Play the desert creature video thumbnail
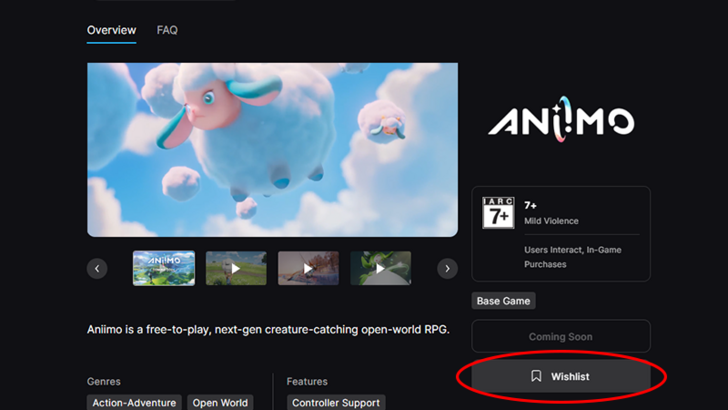The height and width of the screenshot is (410, 728). 308,268
